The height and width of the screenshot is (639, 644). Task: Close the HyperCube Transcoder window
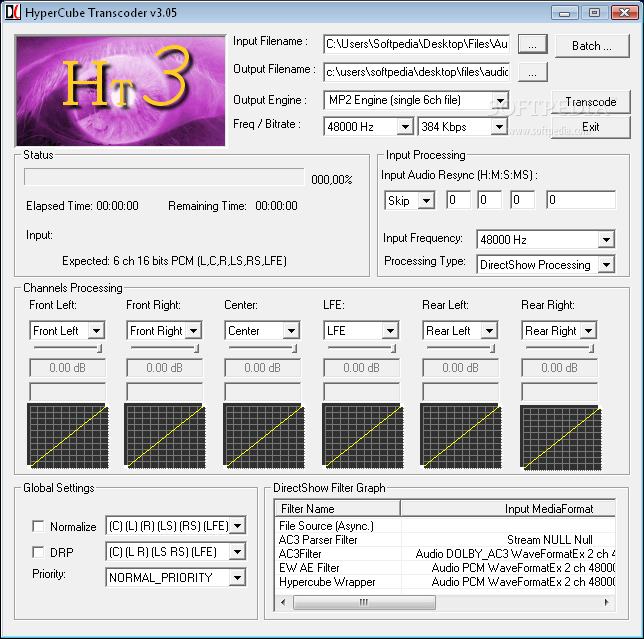pos(624,12)
